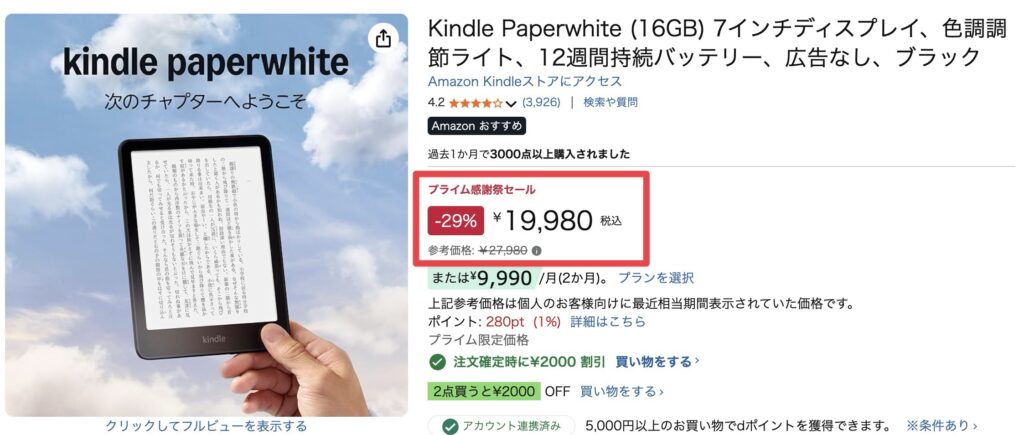Viewport: 1024px width, 435px height.
Task: Expand the ※条件あり conditions link
Action: [941, 426]
